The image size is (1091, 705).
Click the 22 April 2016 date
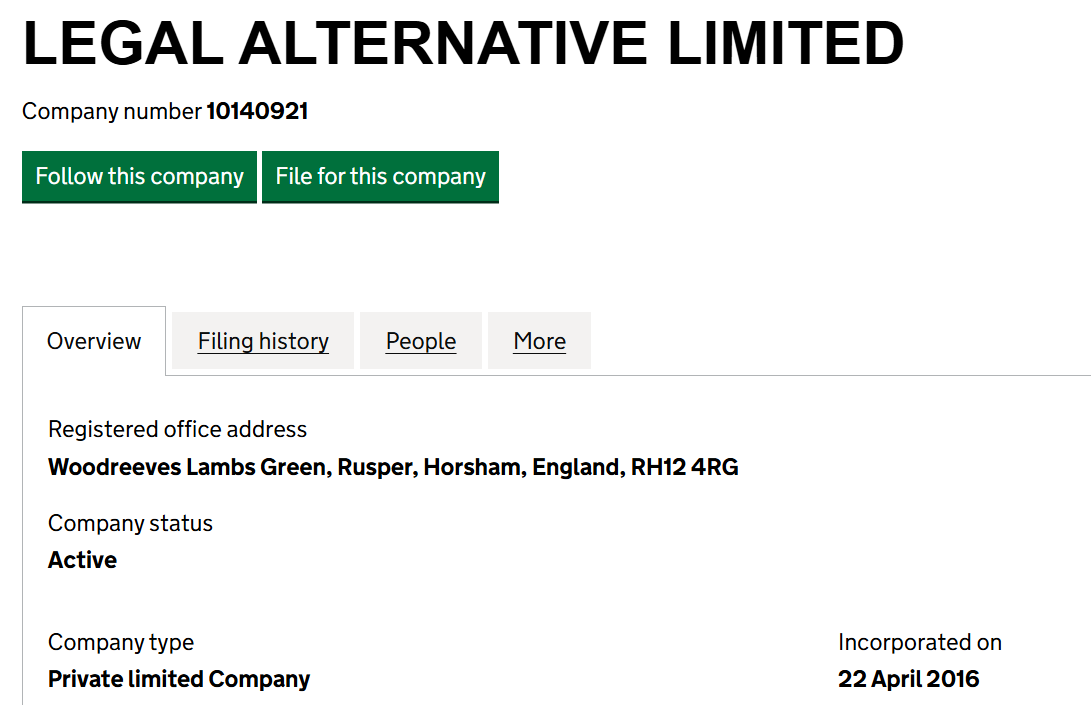908,679
